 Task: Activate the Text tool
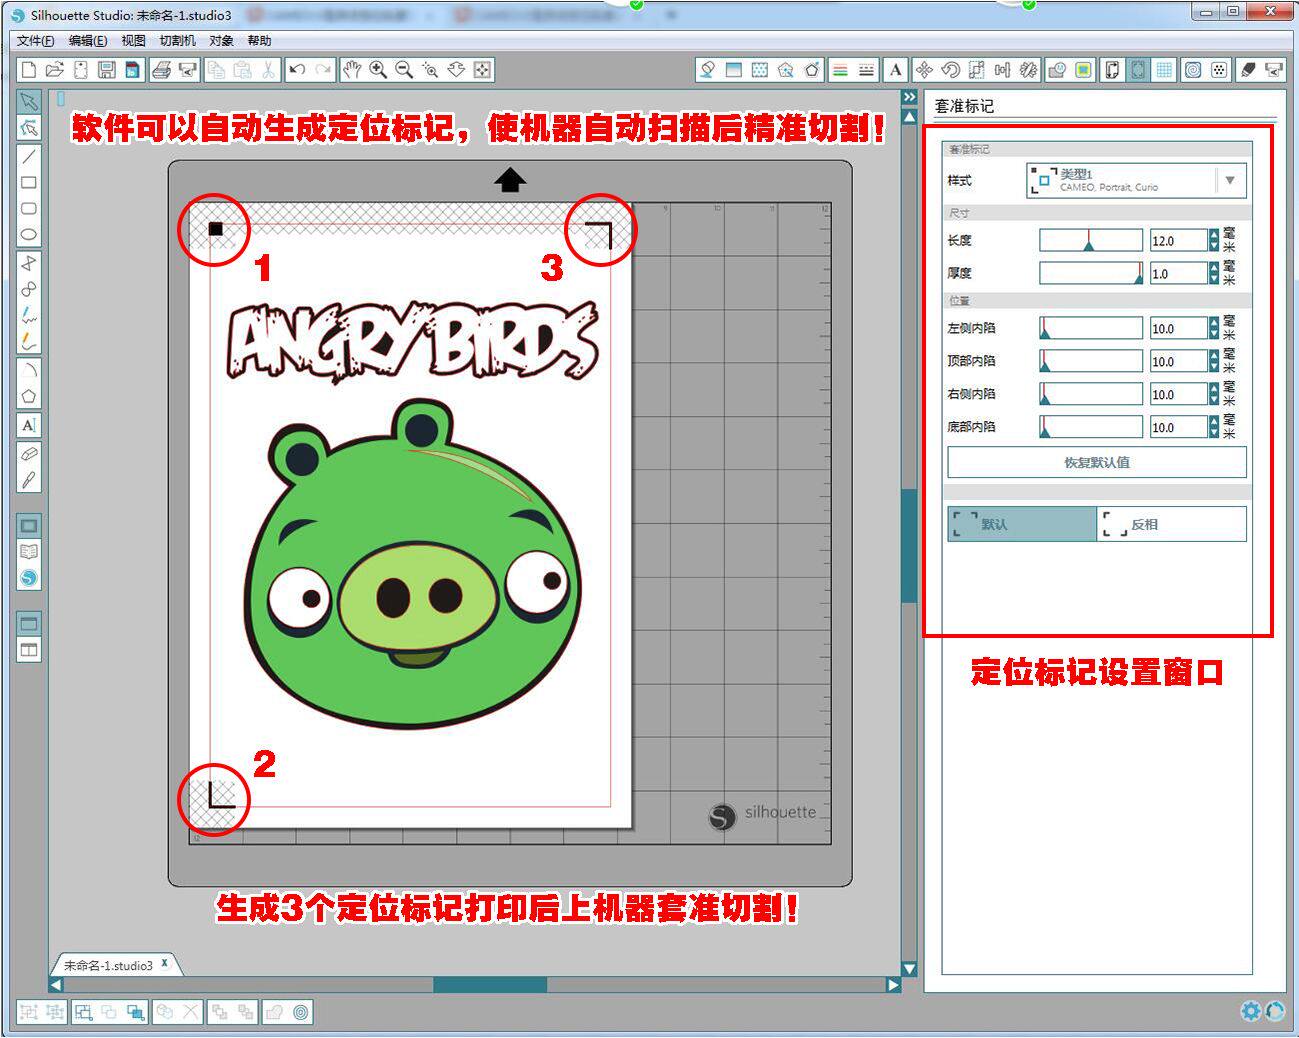(x=29, y=424)
